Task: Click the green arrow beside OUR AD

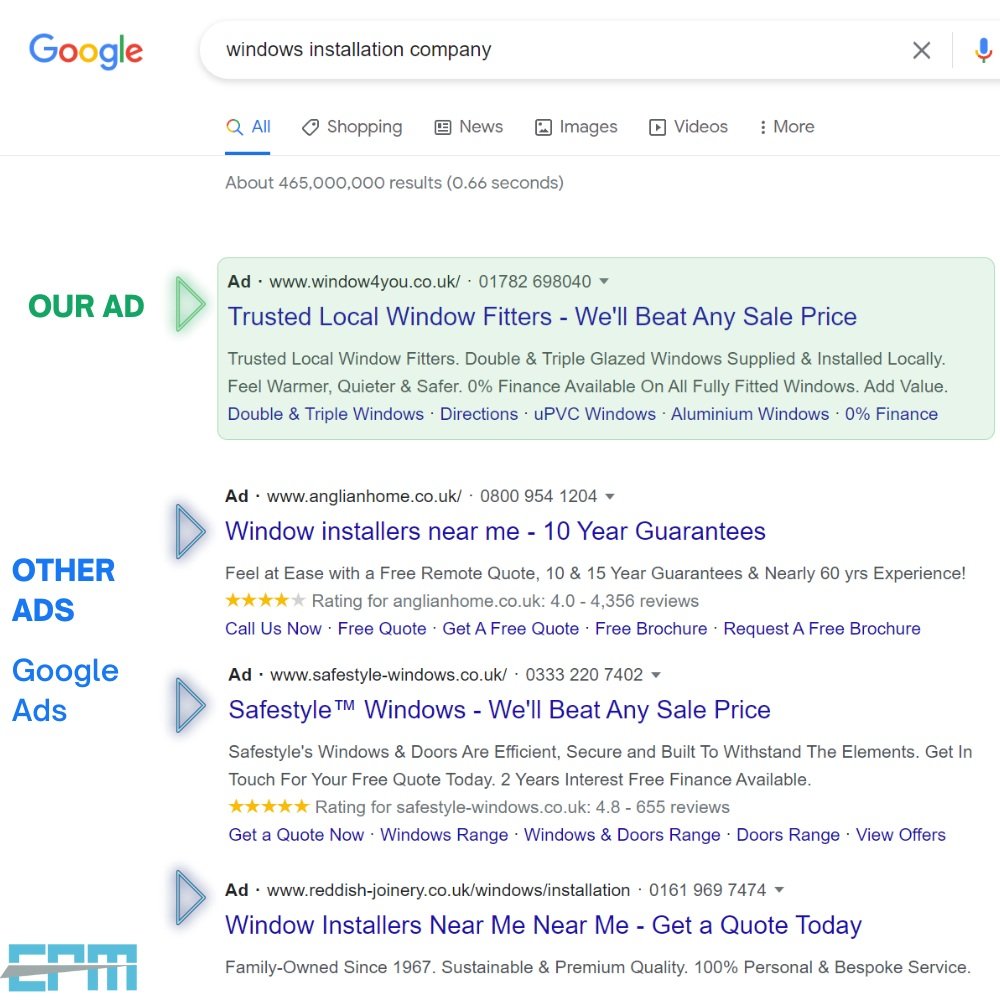Action: (x=189, y=304)
